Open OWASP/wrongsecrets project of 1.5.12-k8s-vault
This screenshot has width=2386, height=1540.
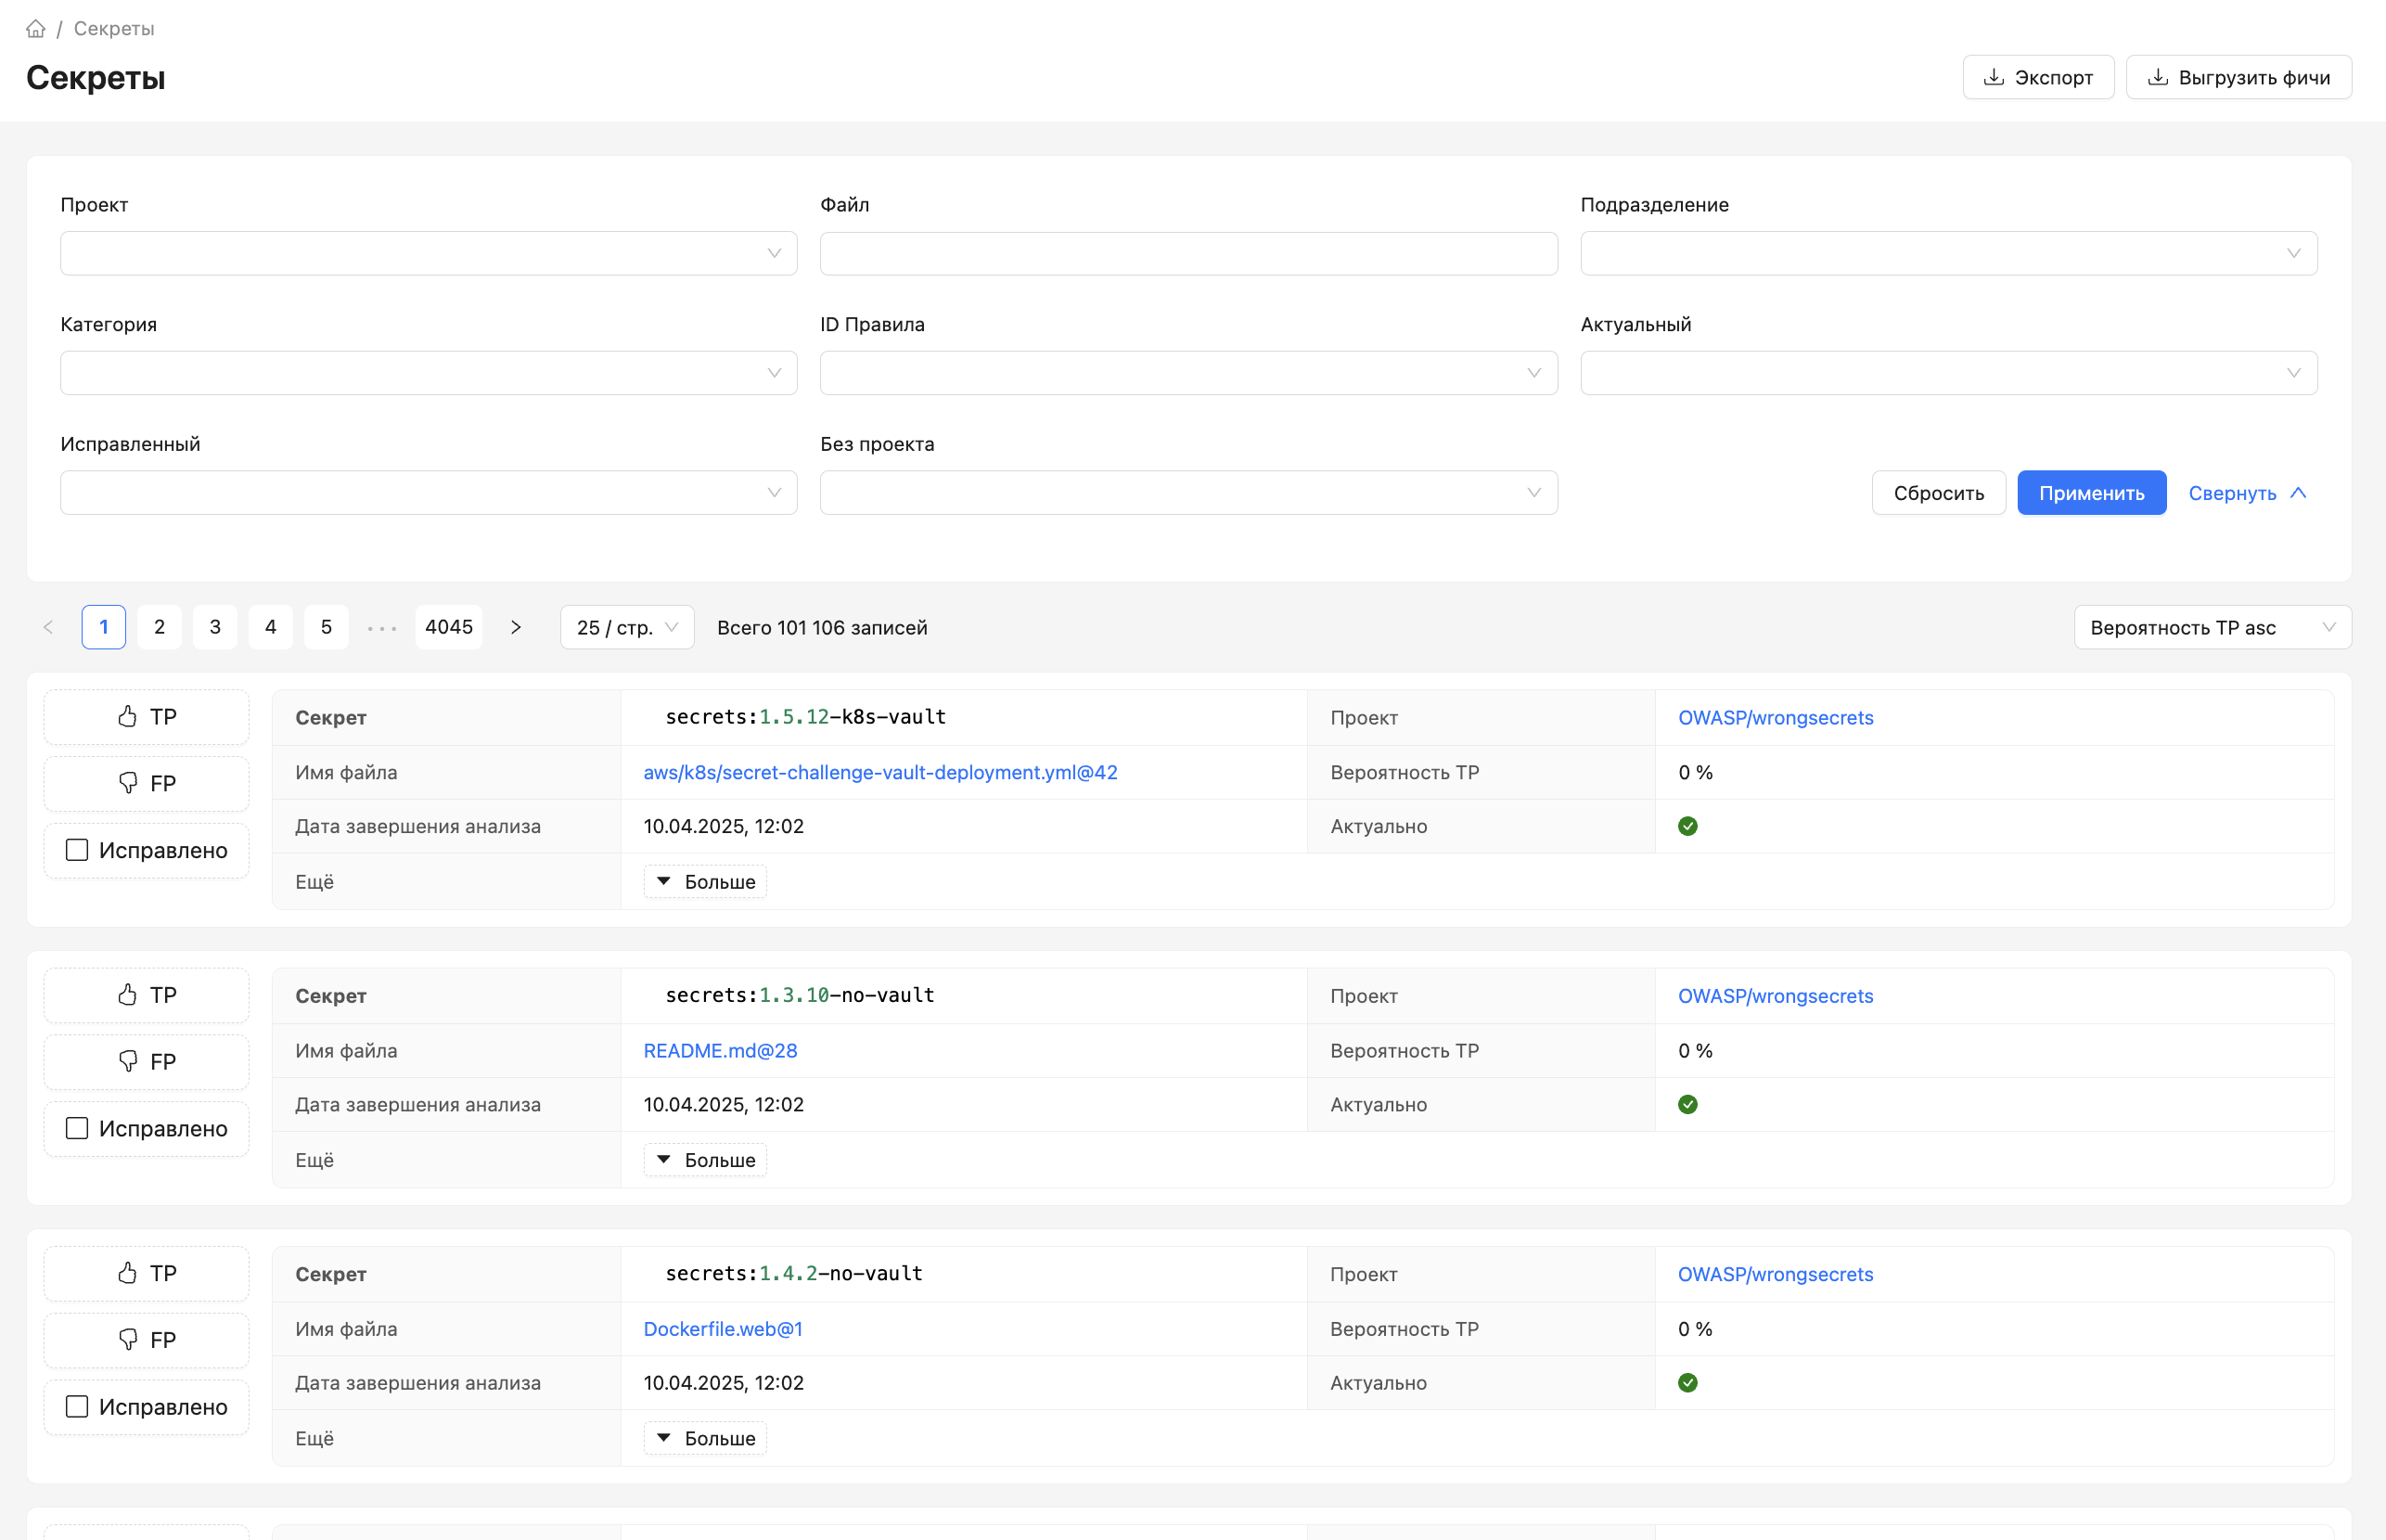[x=1775, y=717]
